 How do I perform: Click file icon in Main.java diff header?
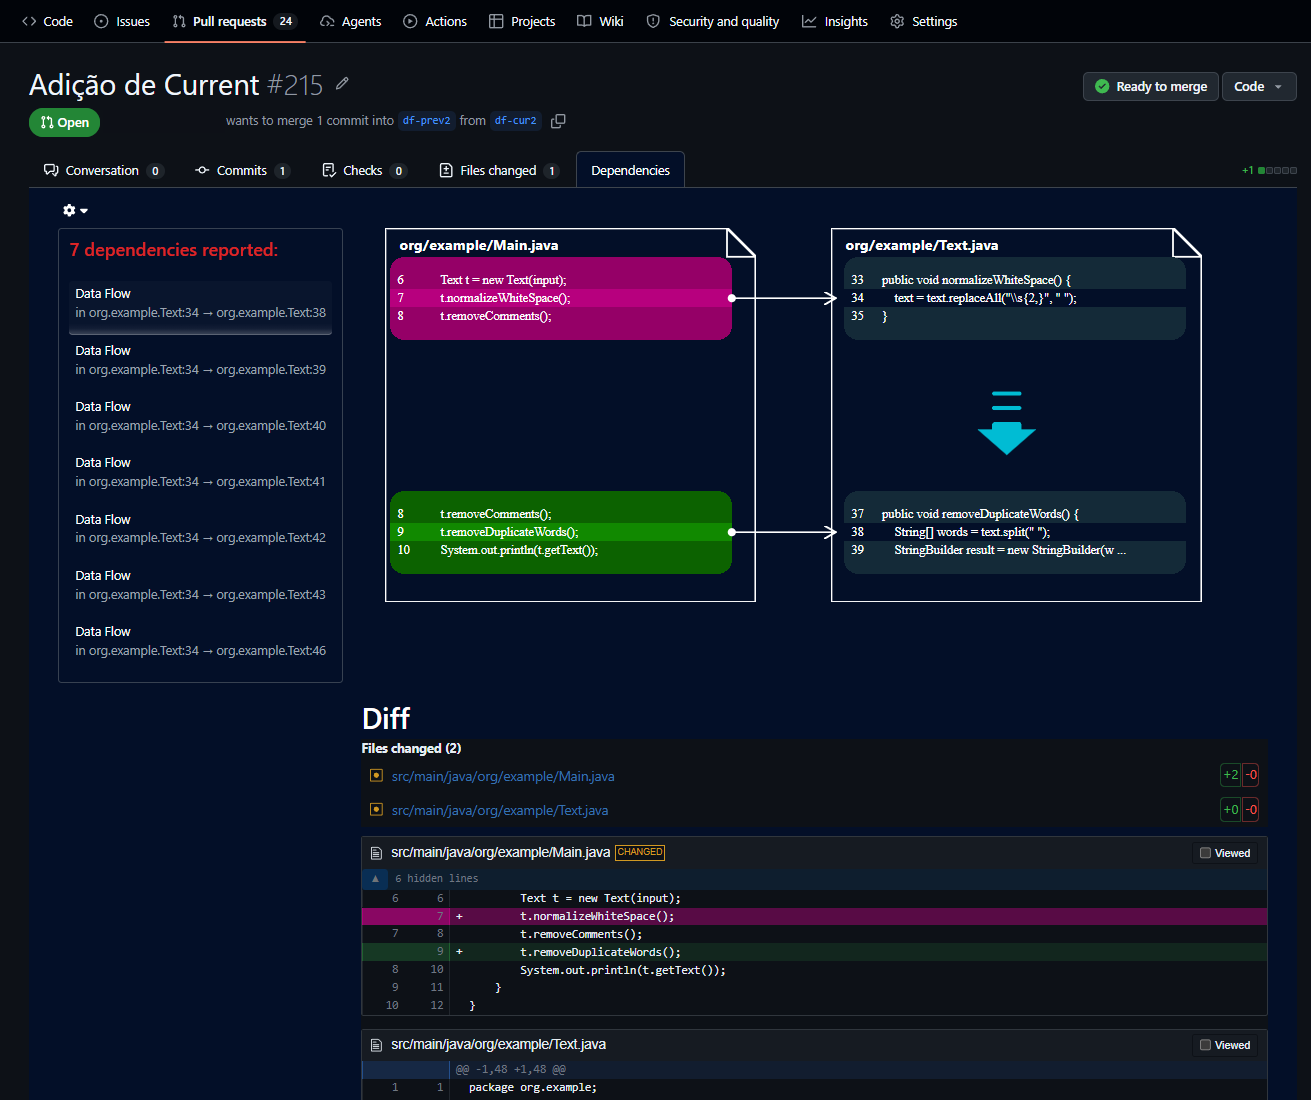coord(376,853)
